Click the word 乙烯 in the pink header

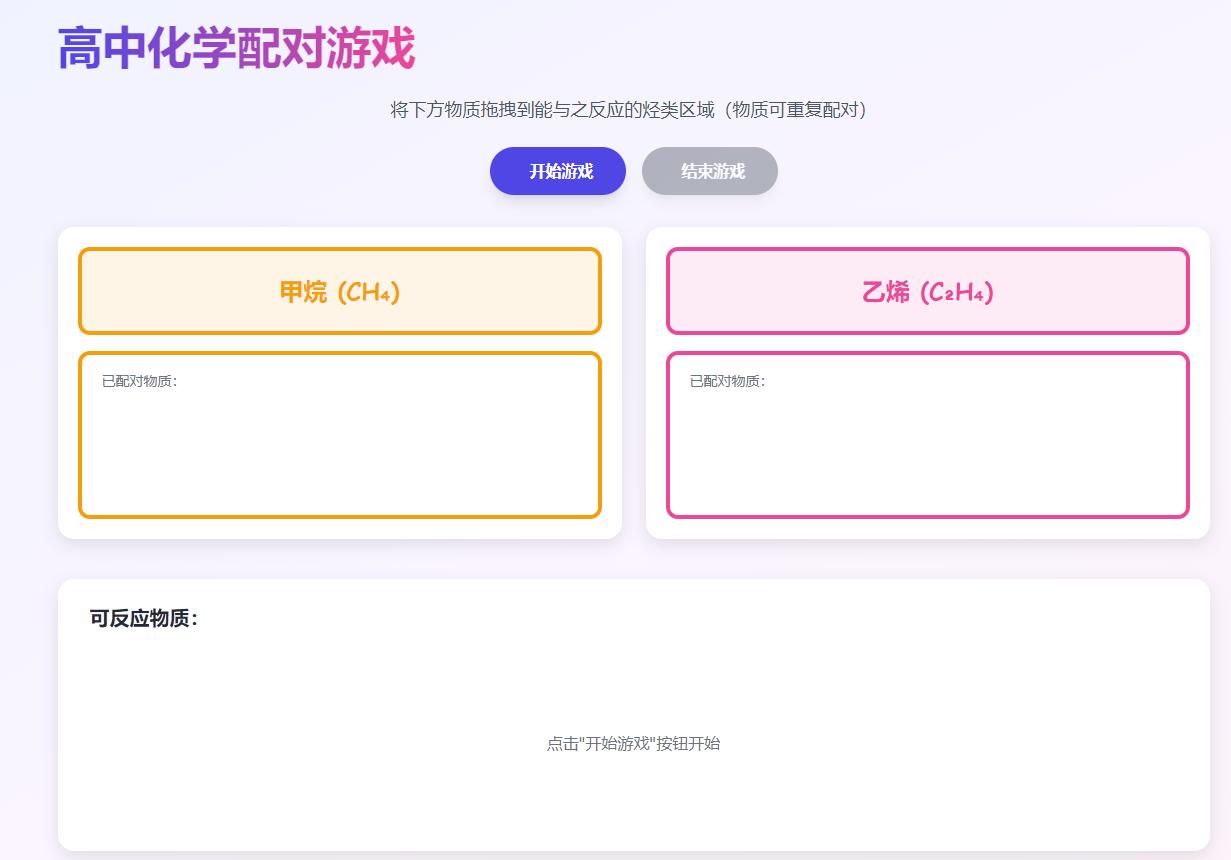(x=886, y=292)
